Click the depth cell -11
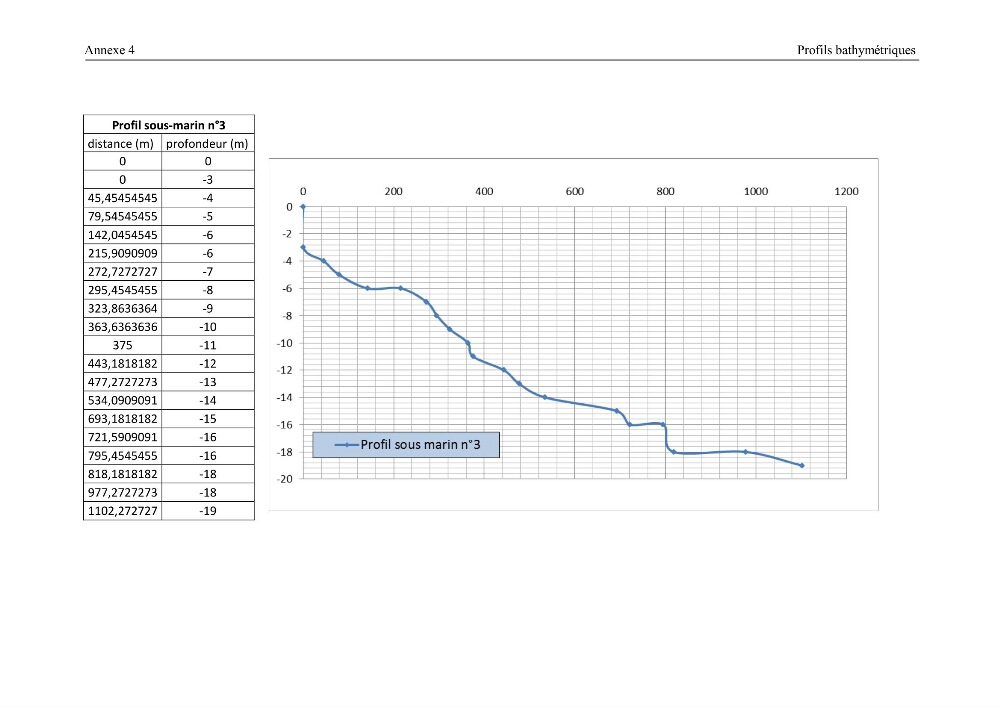Image resolution: width=1000 pixels, height=707 pixels. click(x=208, y=346)
